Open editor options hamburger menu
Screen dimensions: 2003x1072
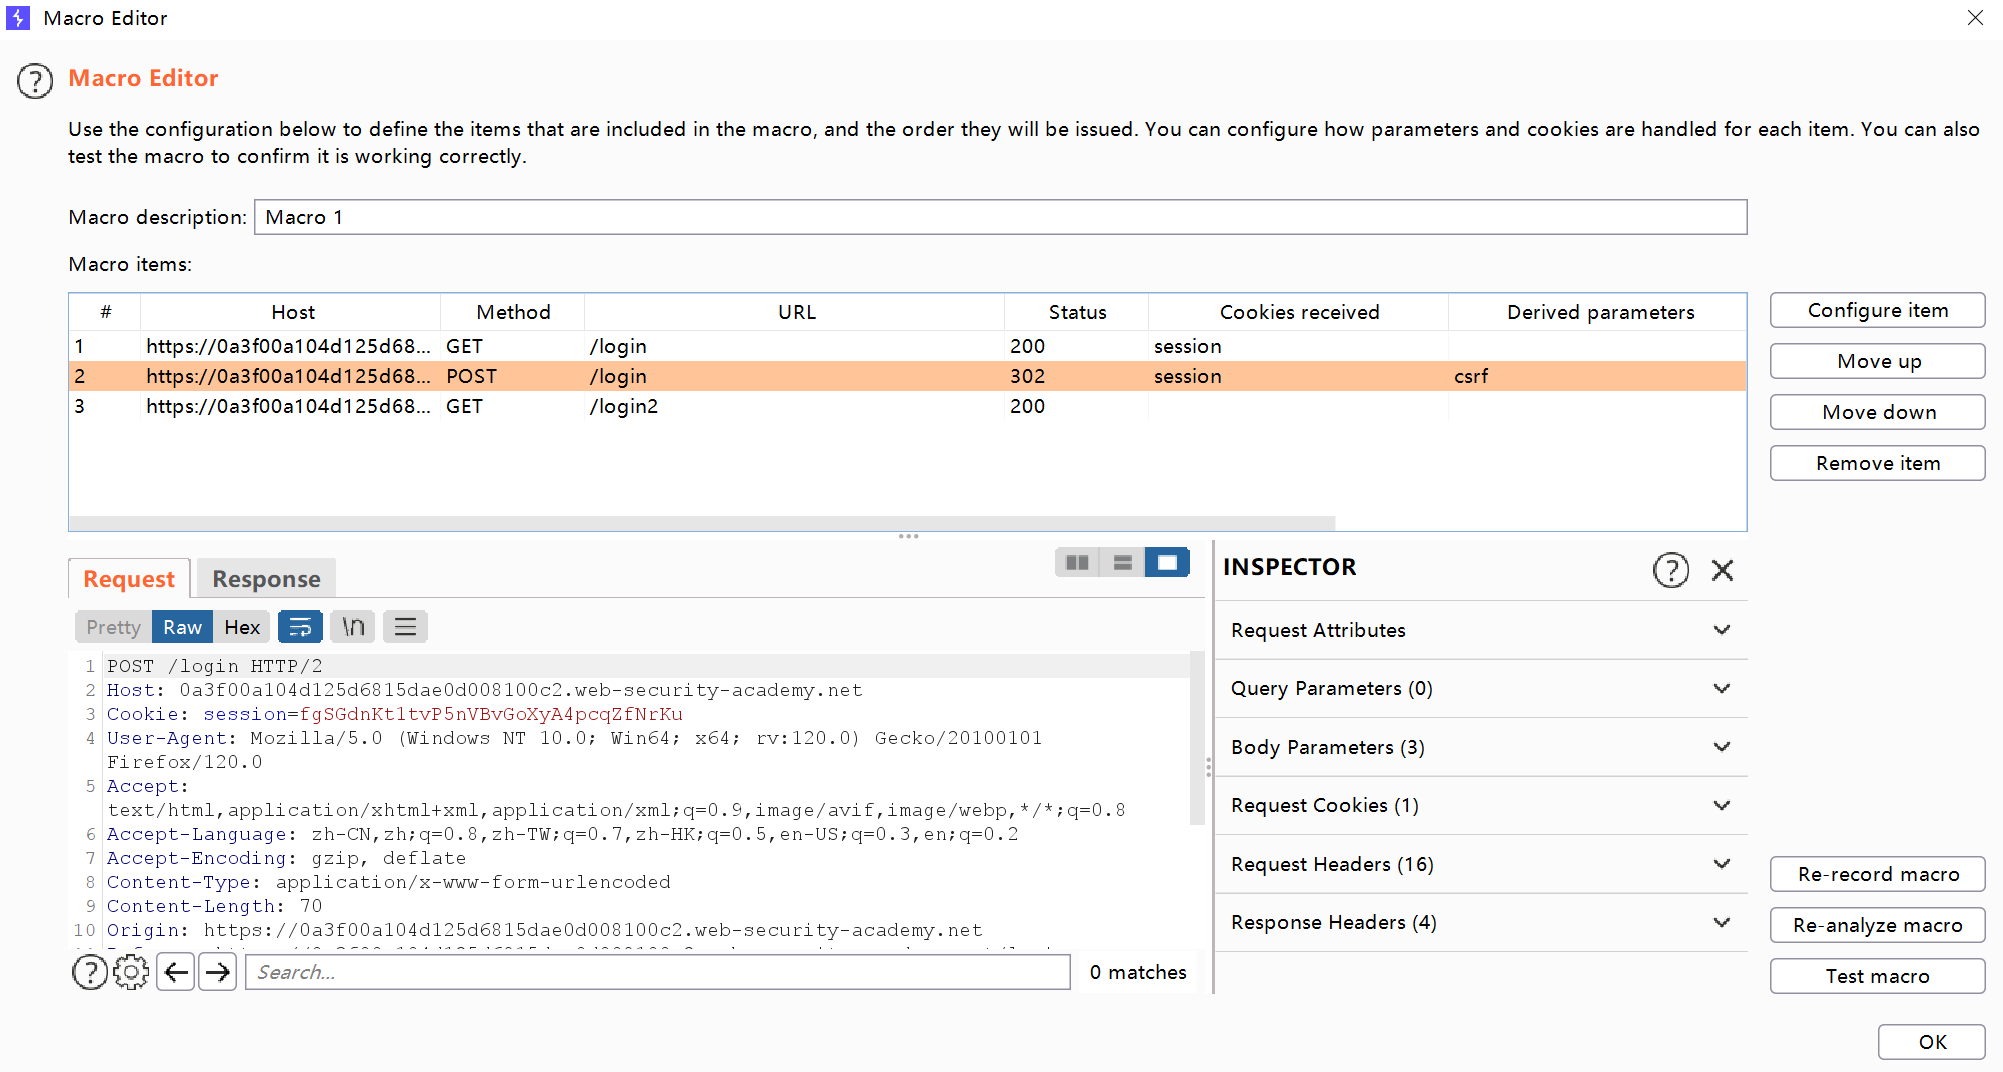point(405,627)
